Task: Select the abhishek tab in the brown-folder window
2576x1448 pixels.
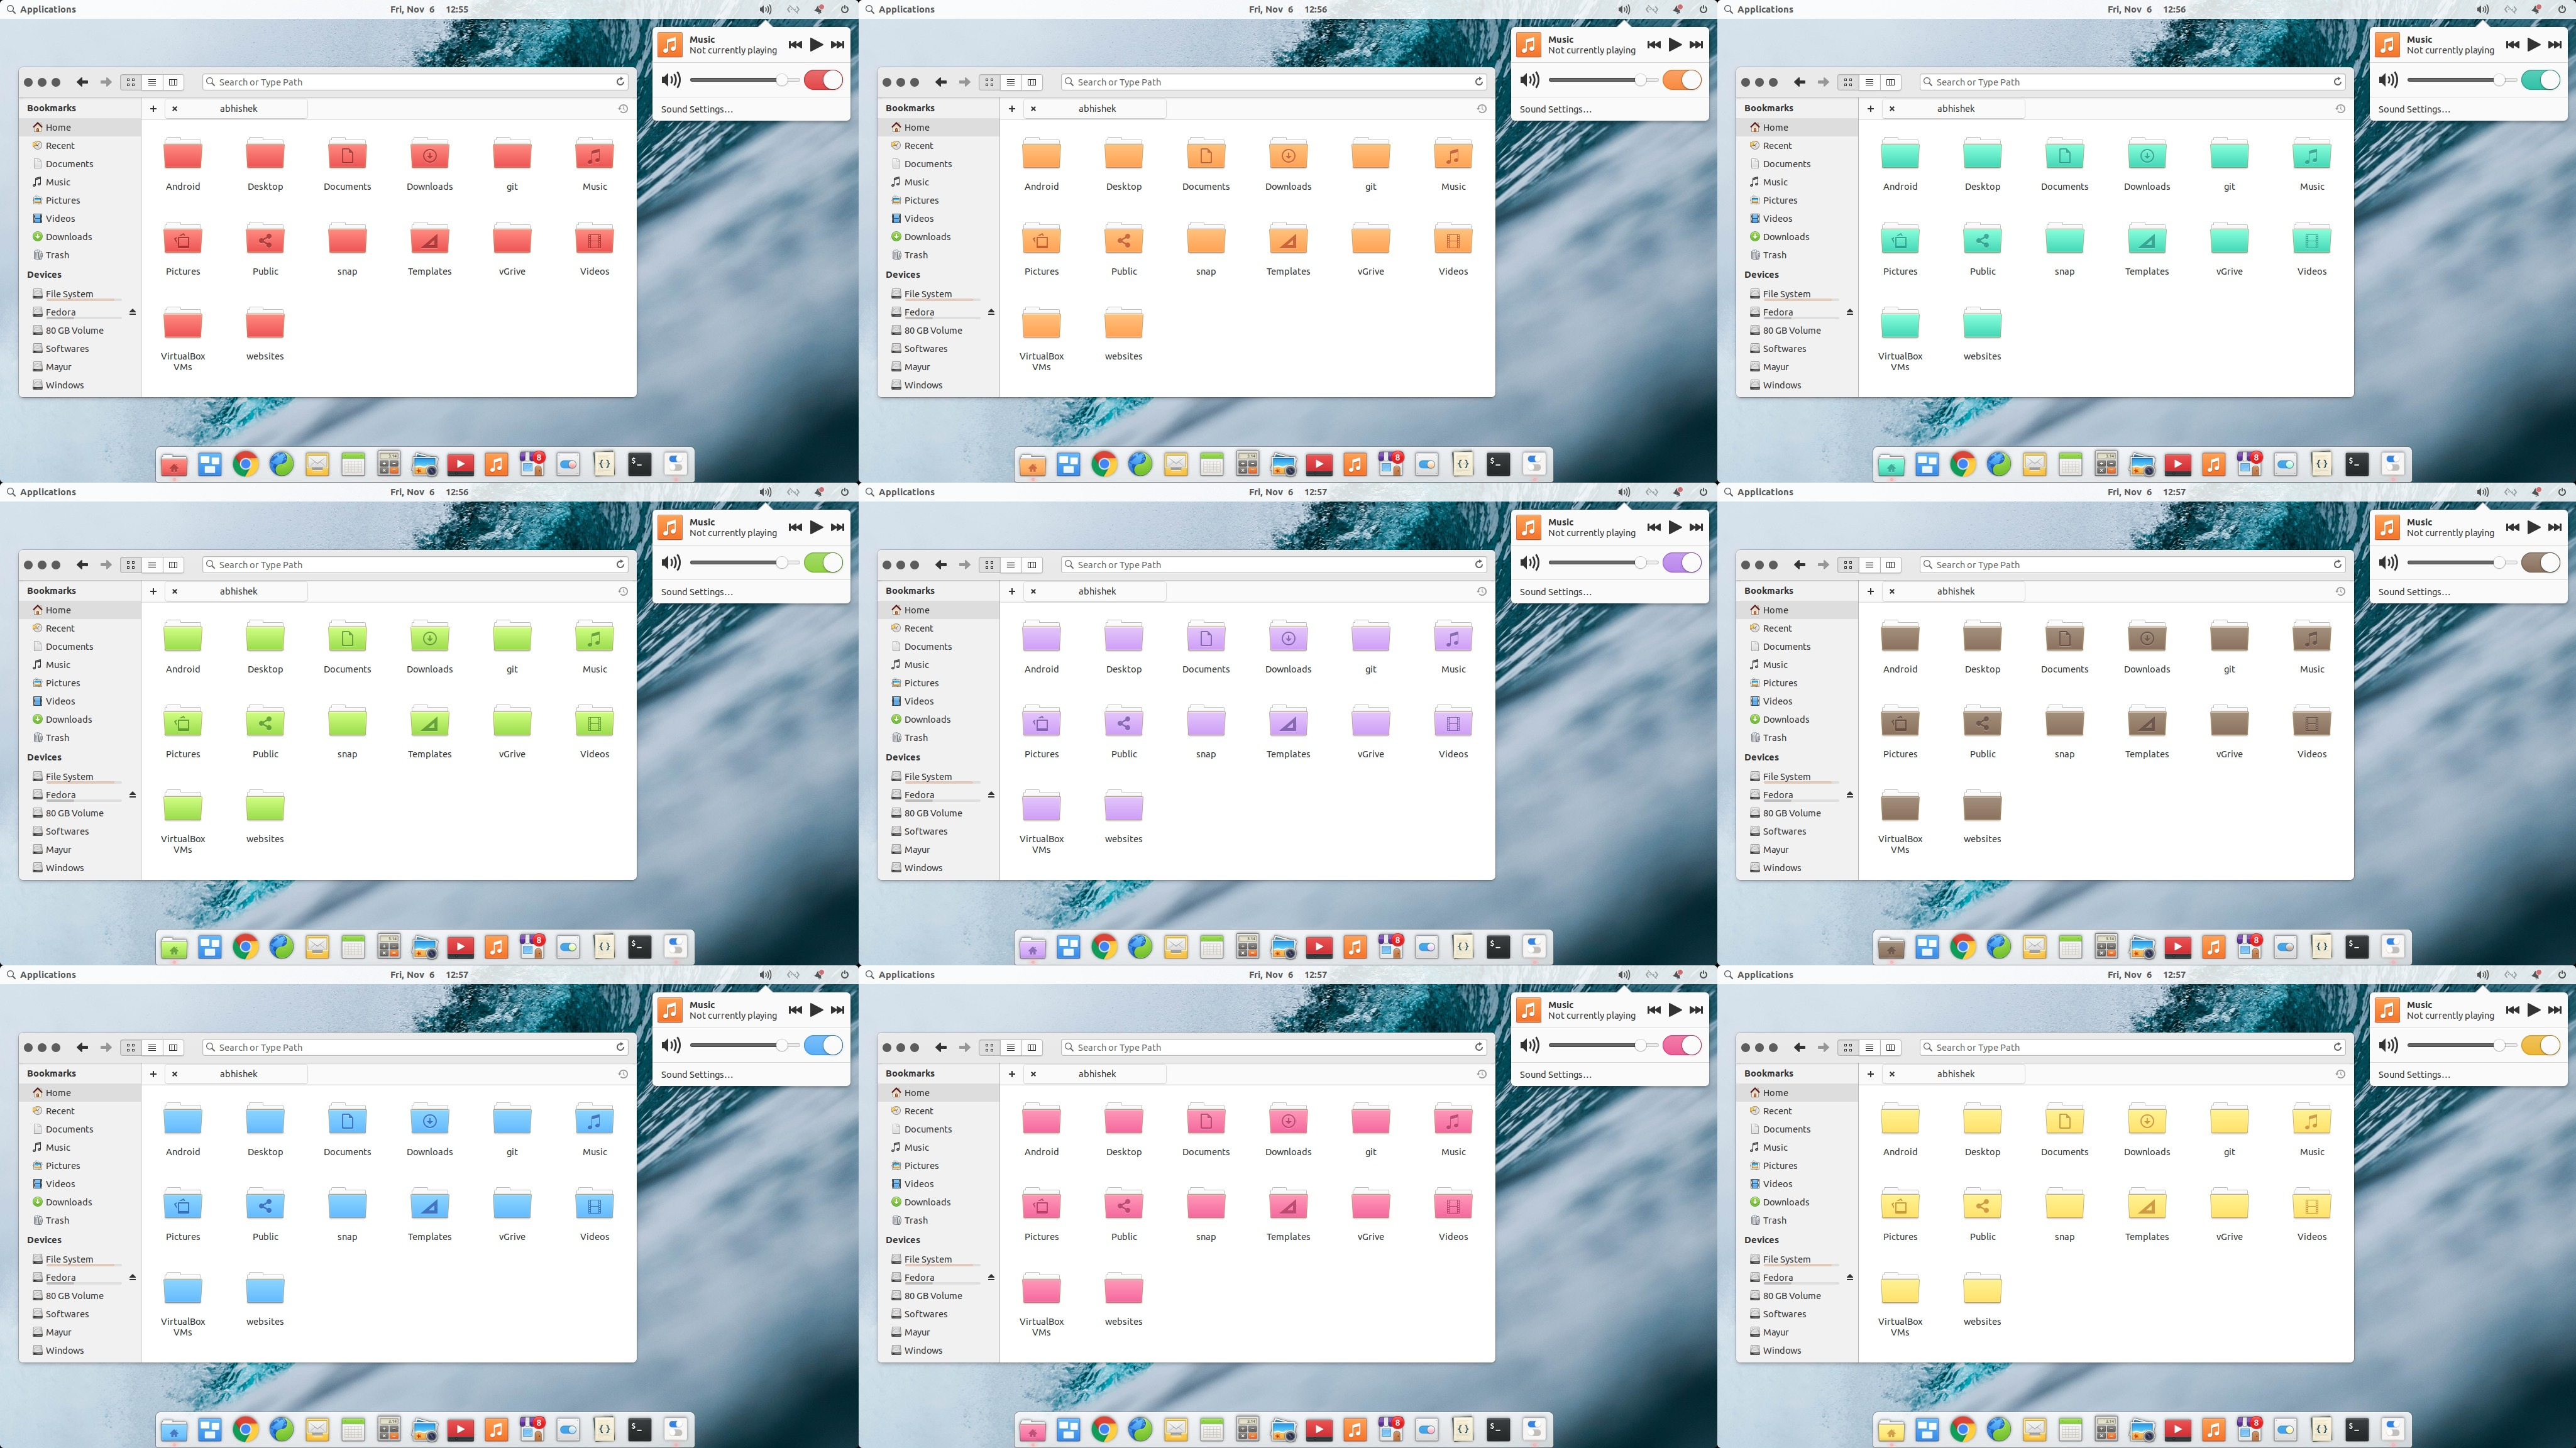Action: point(1955,591)
